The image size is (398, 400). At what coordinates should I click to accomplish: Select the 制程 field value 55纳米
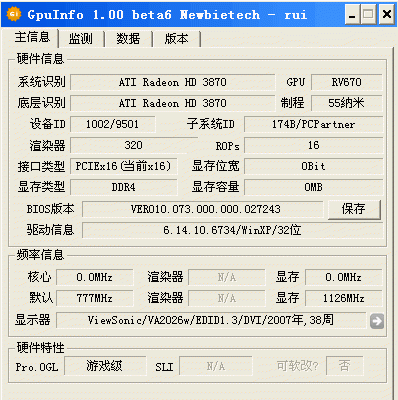pyautogui.click(x=347, y=103)
